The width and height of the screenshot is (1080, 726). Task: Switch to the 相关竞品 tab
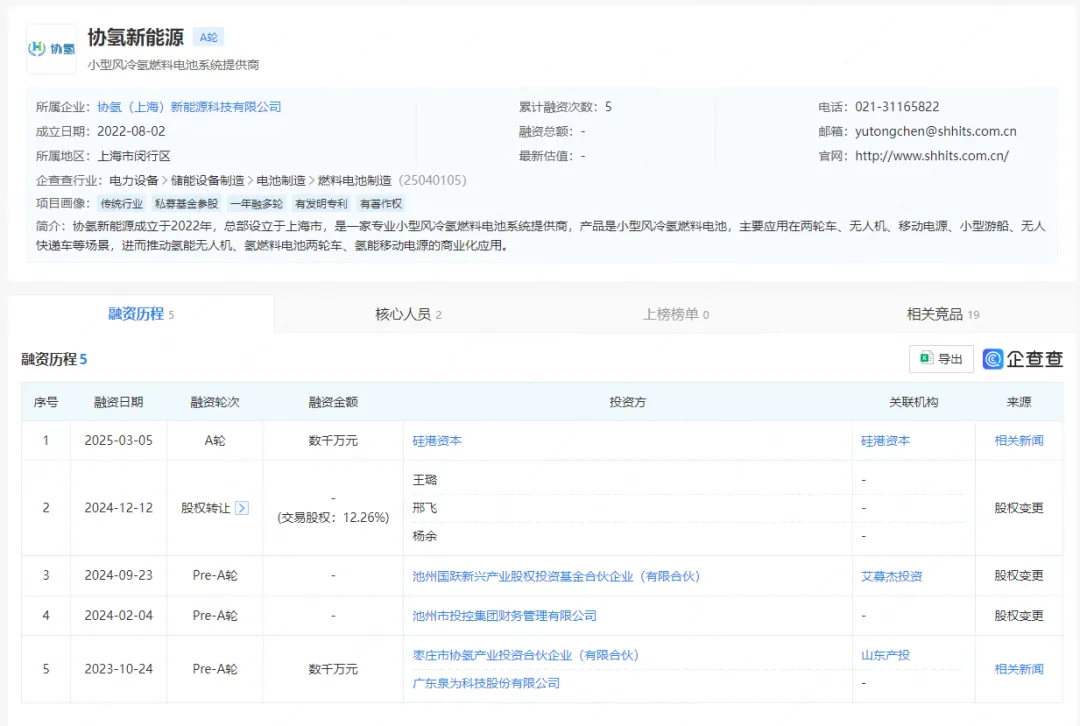[x=942, y=315]
